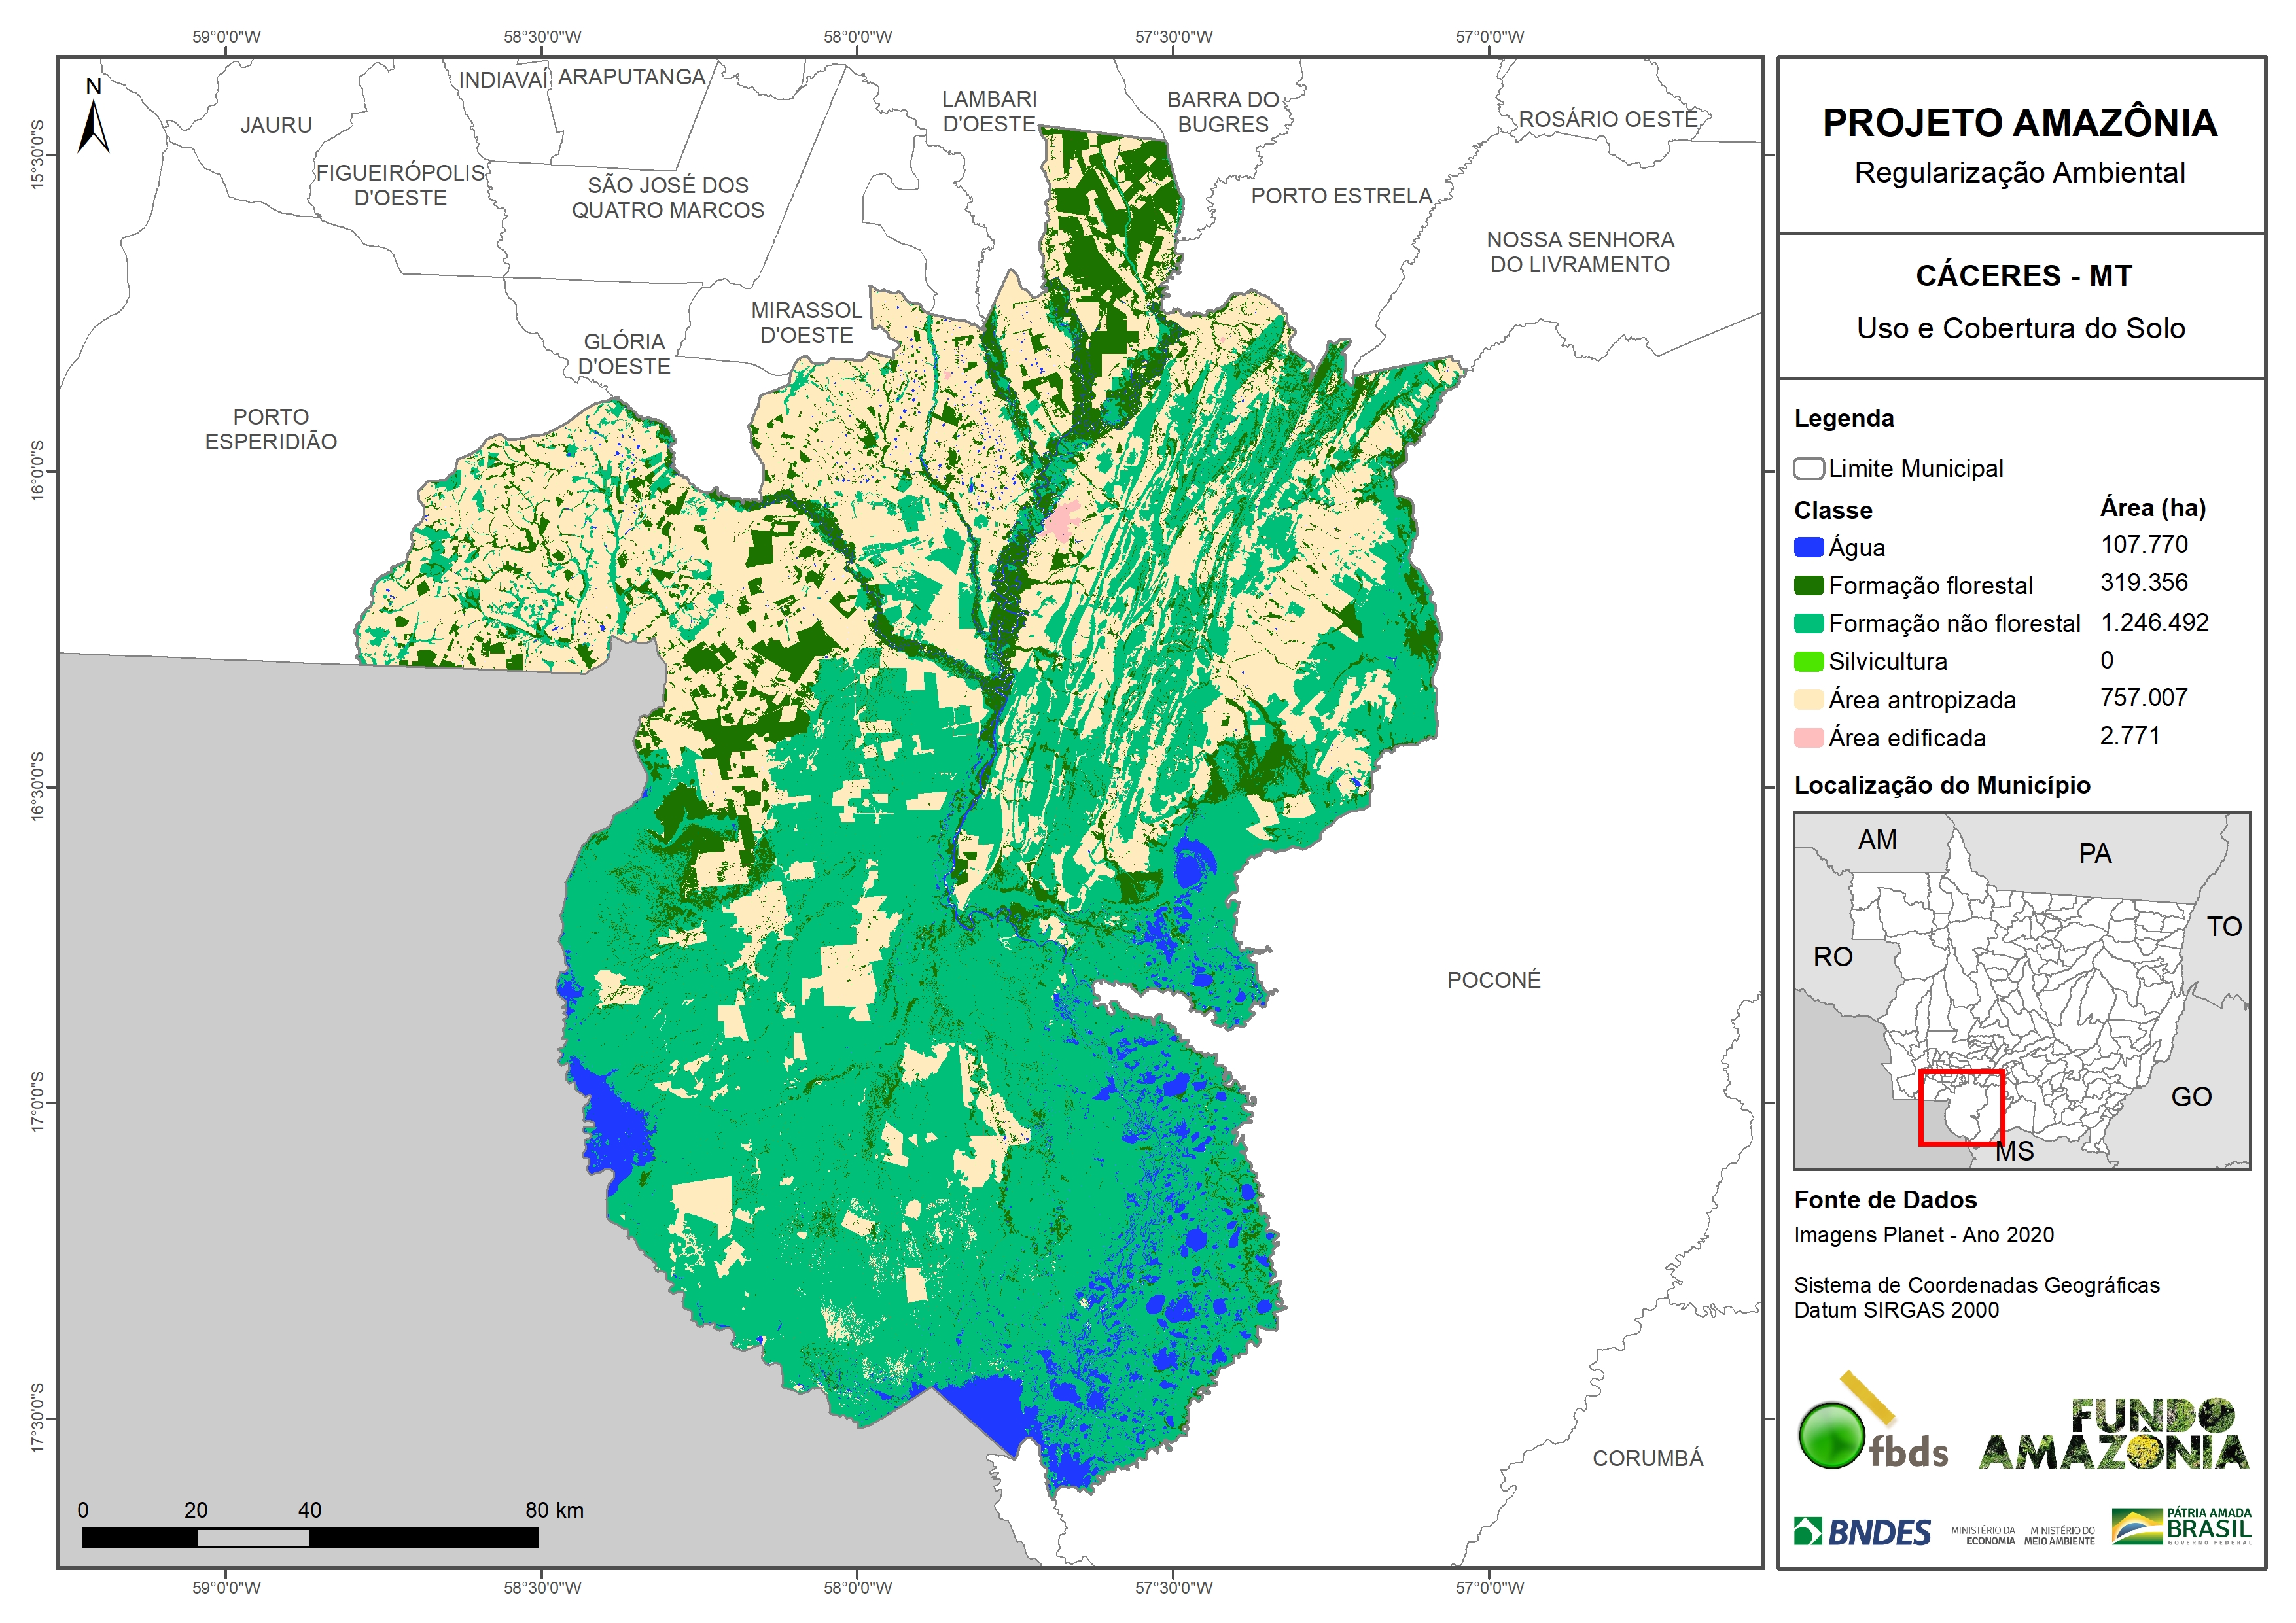Click the PORTO ESPERIDIÃO label on map
2296x1623 pixels.
click(x=271, y=429)
